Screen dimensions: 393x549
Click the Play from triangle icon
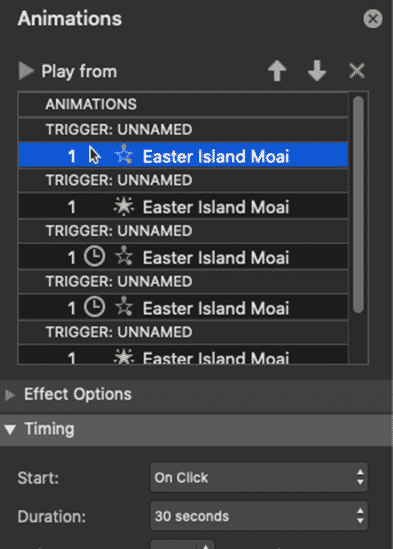[26, 71]
